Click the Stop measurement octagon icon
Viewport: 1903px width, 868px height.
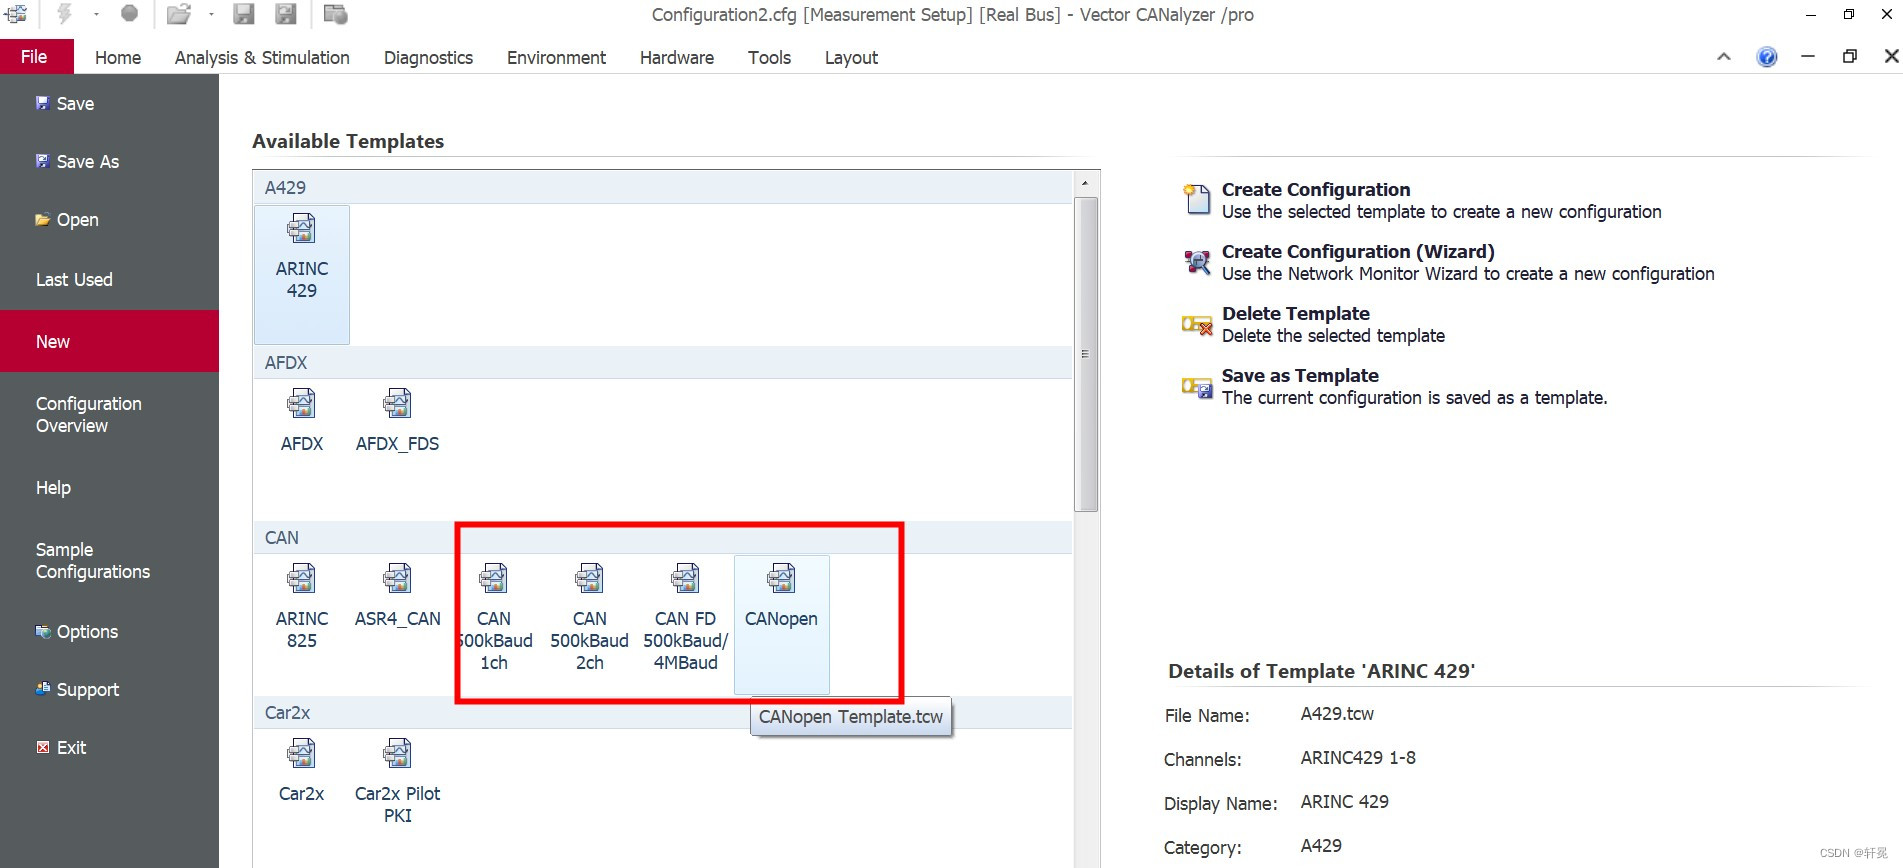tap(129, 13)
